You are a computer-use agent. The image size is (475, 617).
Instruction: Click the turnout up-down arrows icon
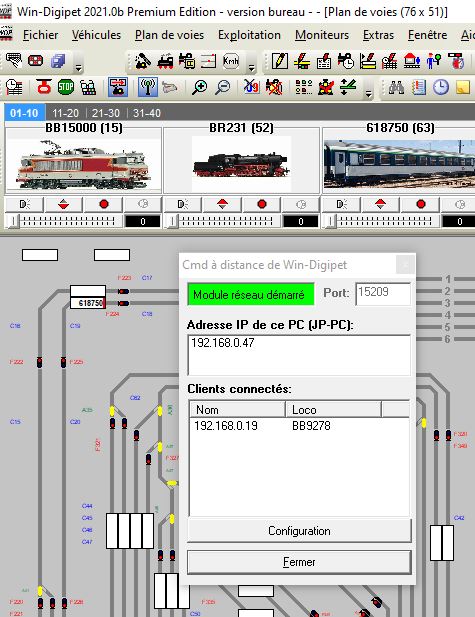point(347,87)
